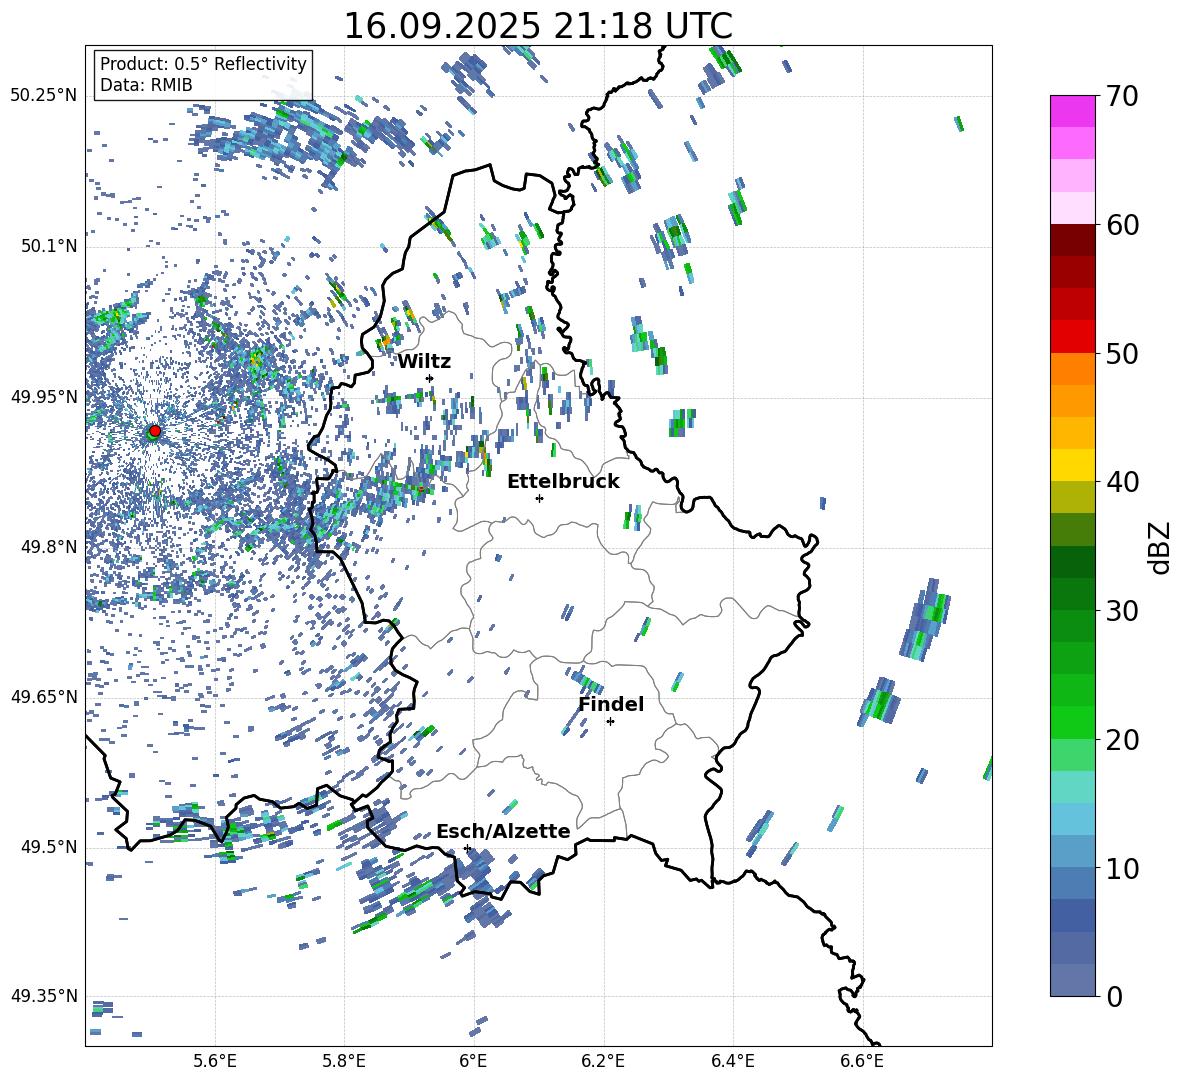The height and width of the screenshot is (1081, 1184).
Task: Click the Findel city label
Action: click(x=611, y=704)
